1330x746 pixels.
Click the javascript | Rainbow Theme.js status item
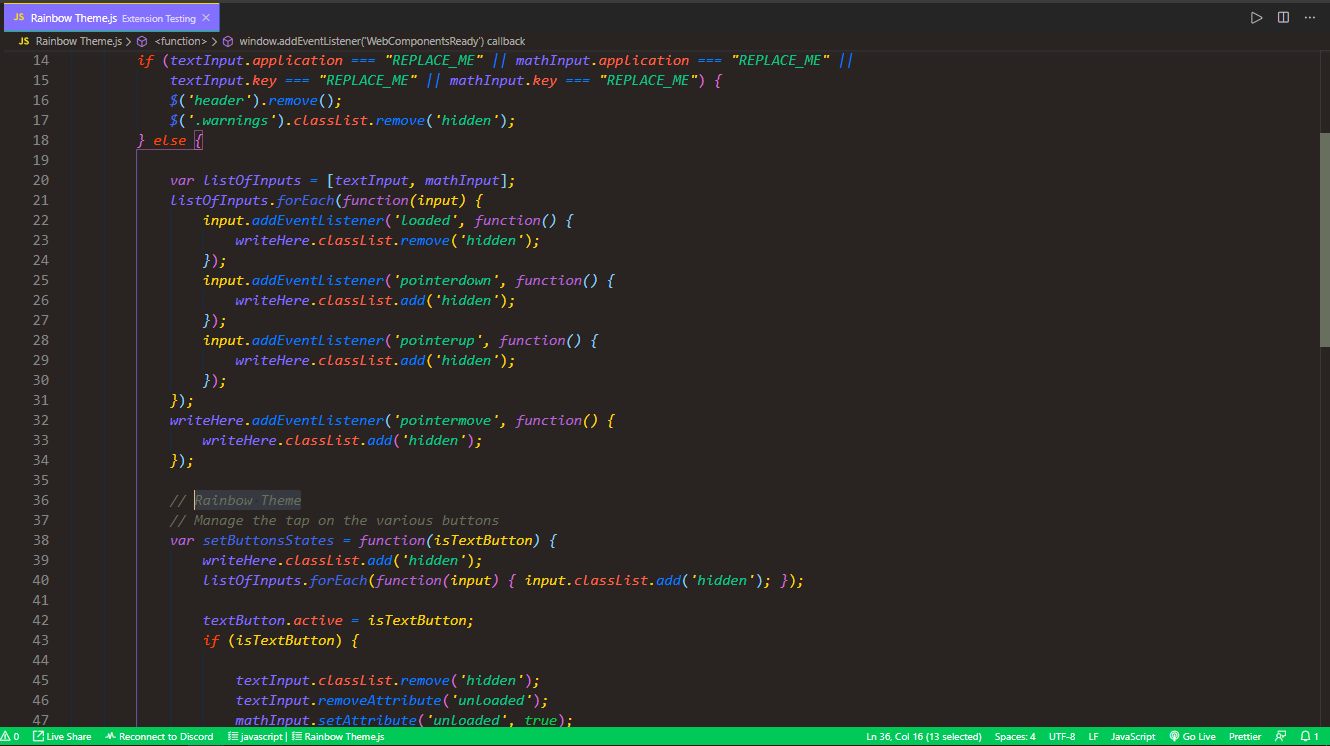click(305, 737)
